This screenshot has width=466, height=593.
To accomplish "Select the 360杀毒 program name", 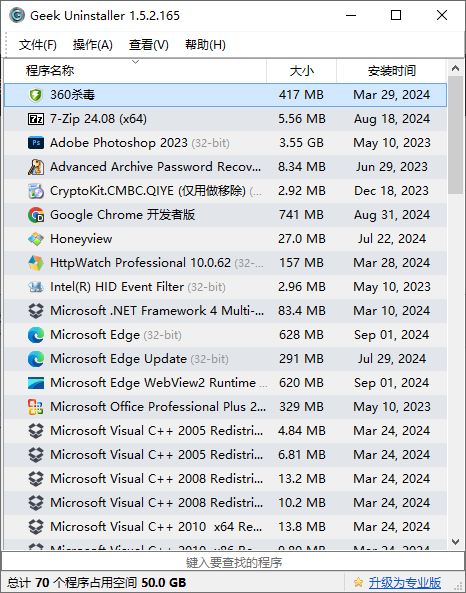I will 72,95.
